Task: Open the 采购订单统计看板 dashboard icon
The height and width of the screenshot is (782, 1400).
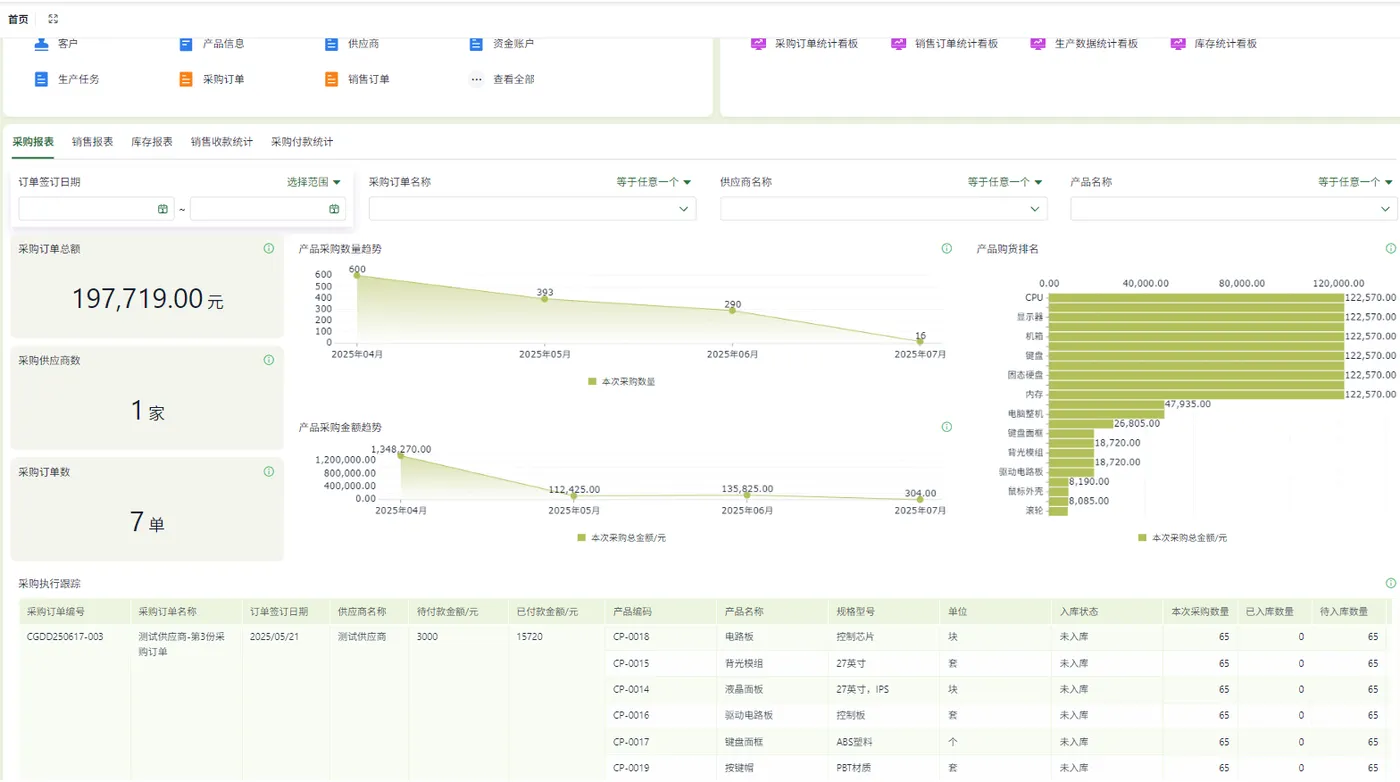Action: click(x=758, y=43)
